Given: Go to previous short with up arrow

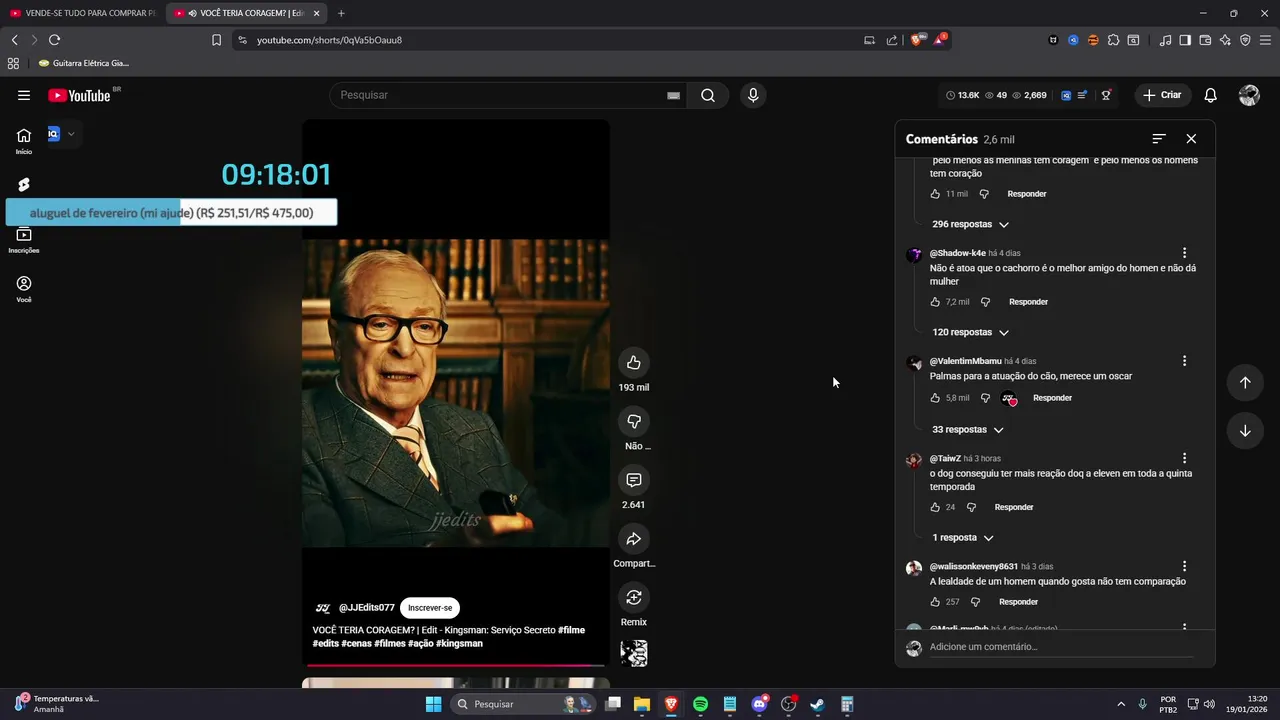Looking at the screenshot, I should pos(1245,382).
